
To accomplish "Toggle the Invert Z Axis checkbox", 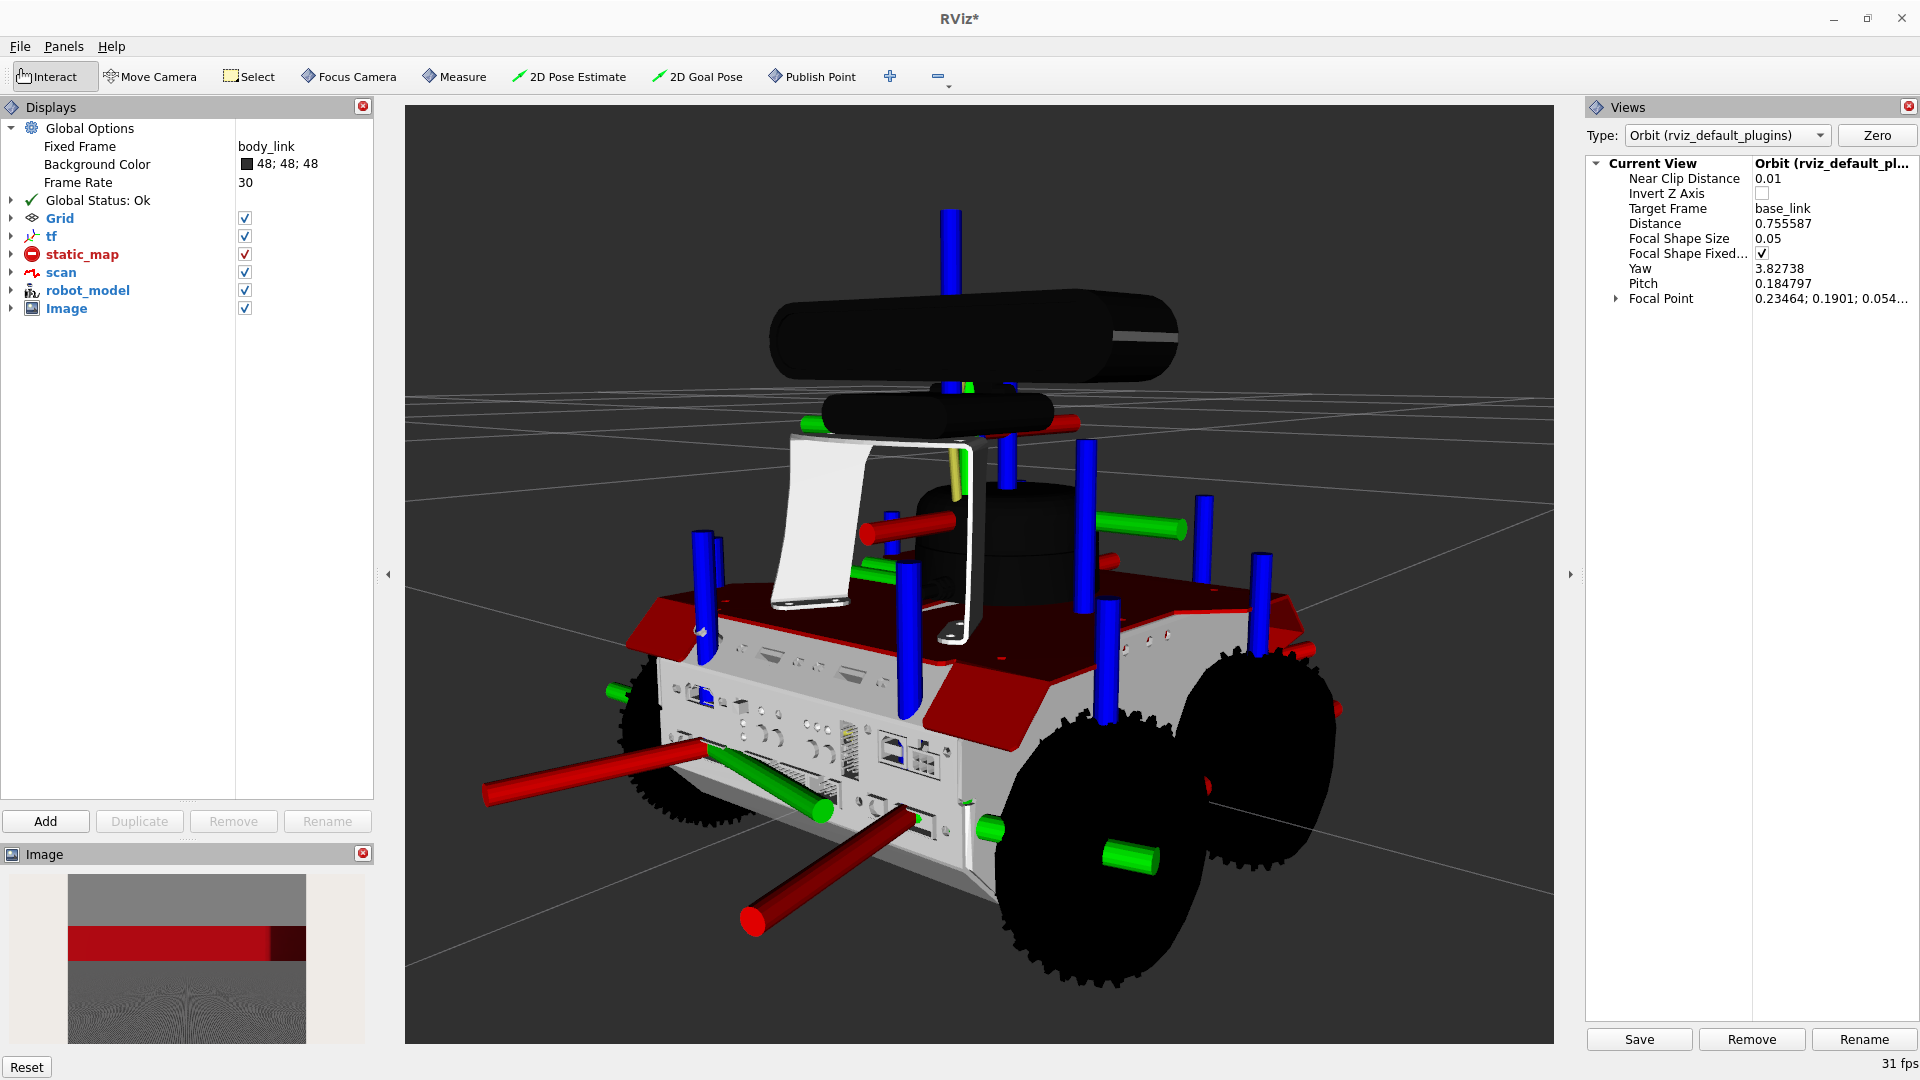I will click(x=1762, y=194).
